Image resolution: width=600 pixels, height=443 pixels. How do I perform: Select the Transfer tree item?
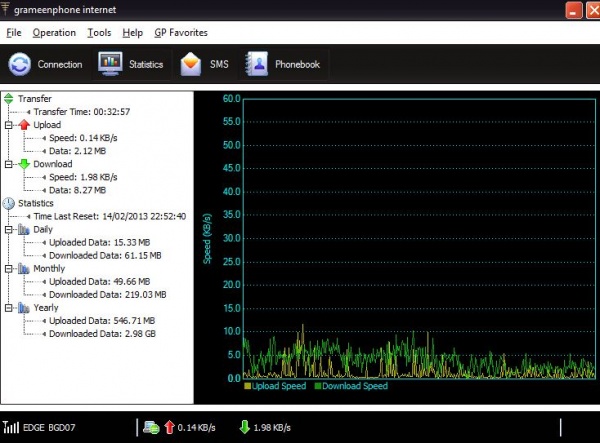(x=34, y=99)
